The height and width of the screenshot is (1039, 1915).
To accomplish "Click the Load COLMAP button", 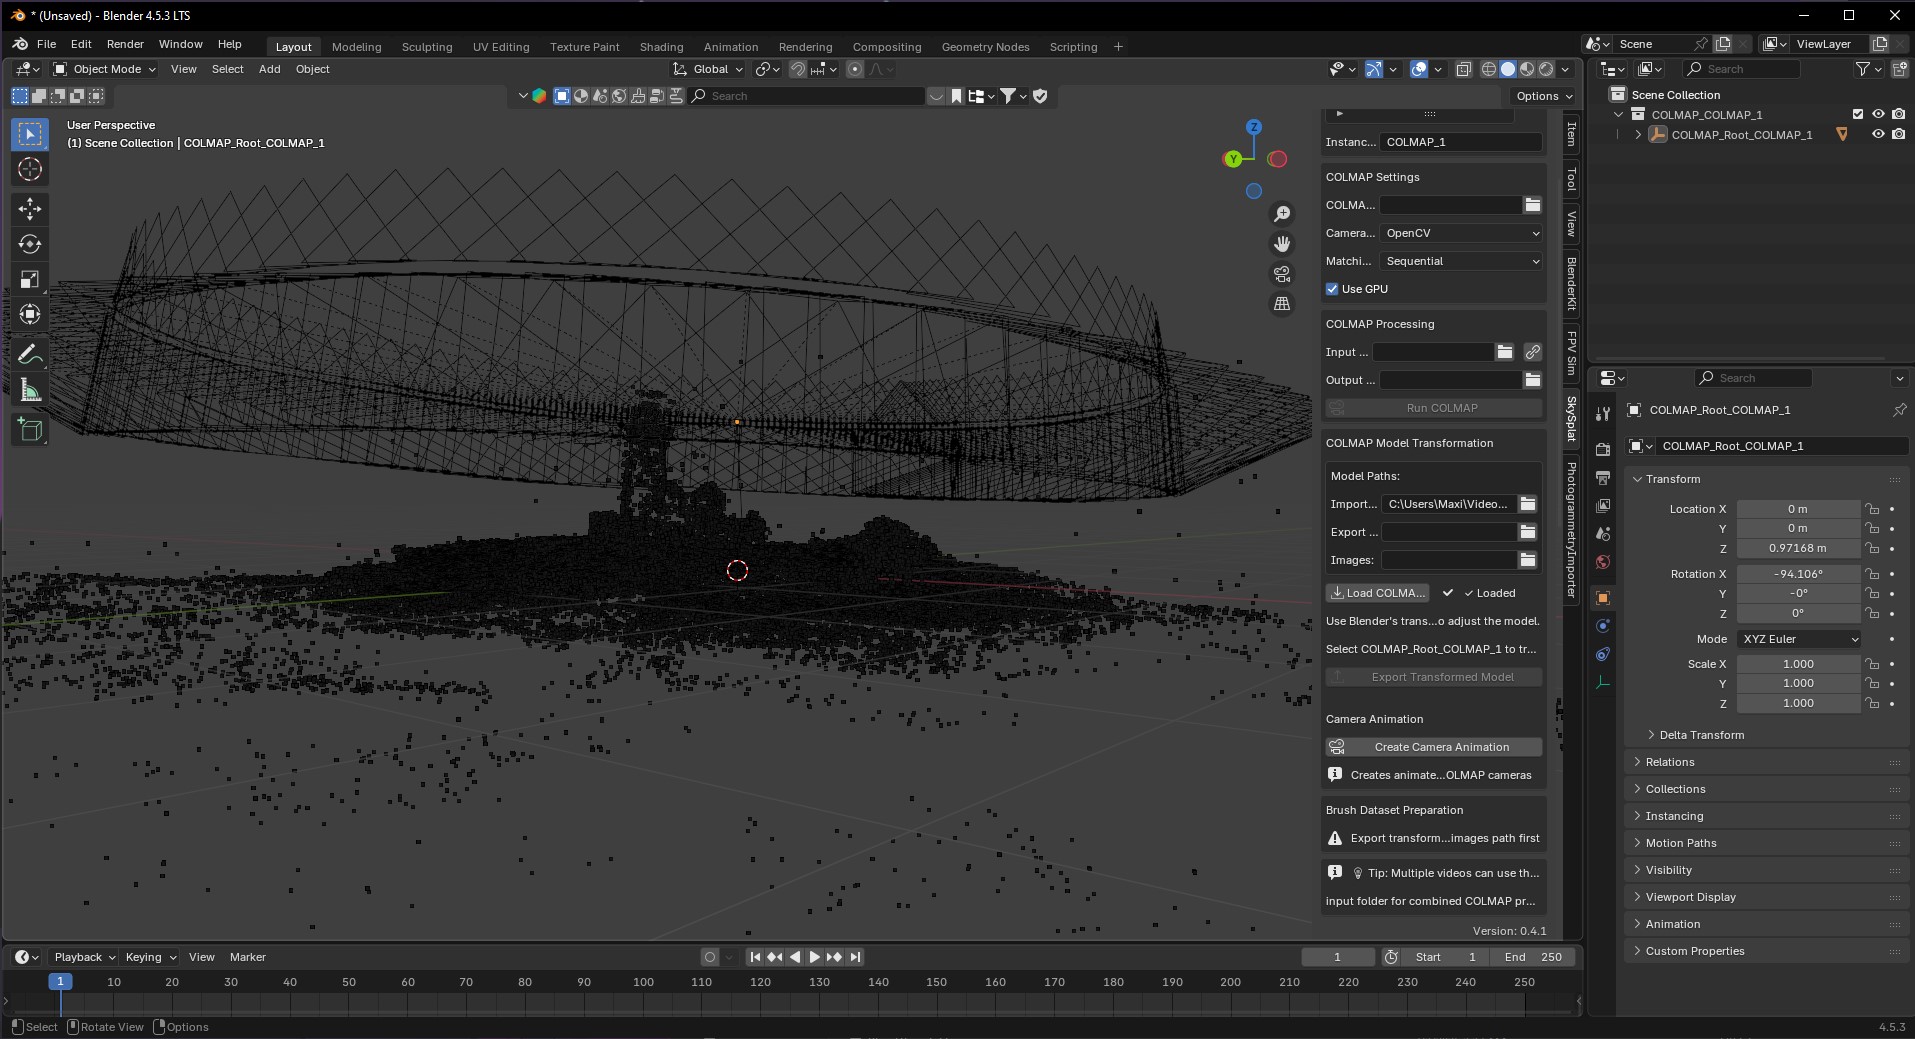I will (x=1377, y=593).
